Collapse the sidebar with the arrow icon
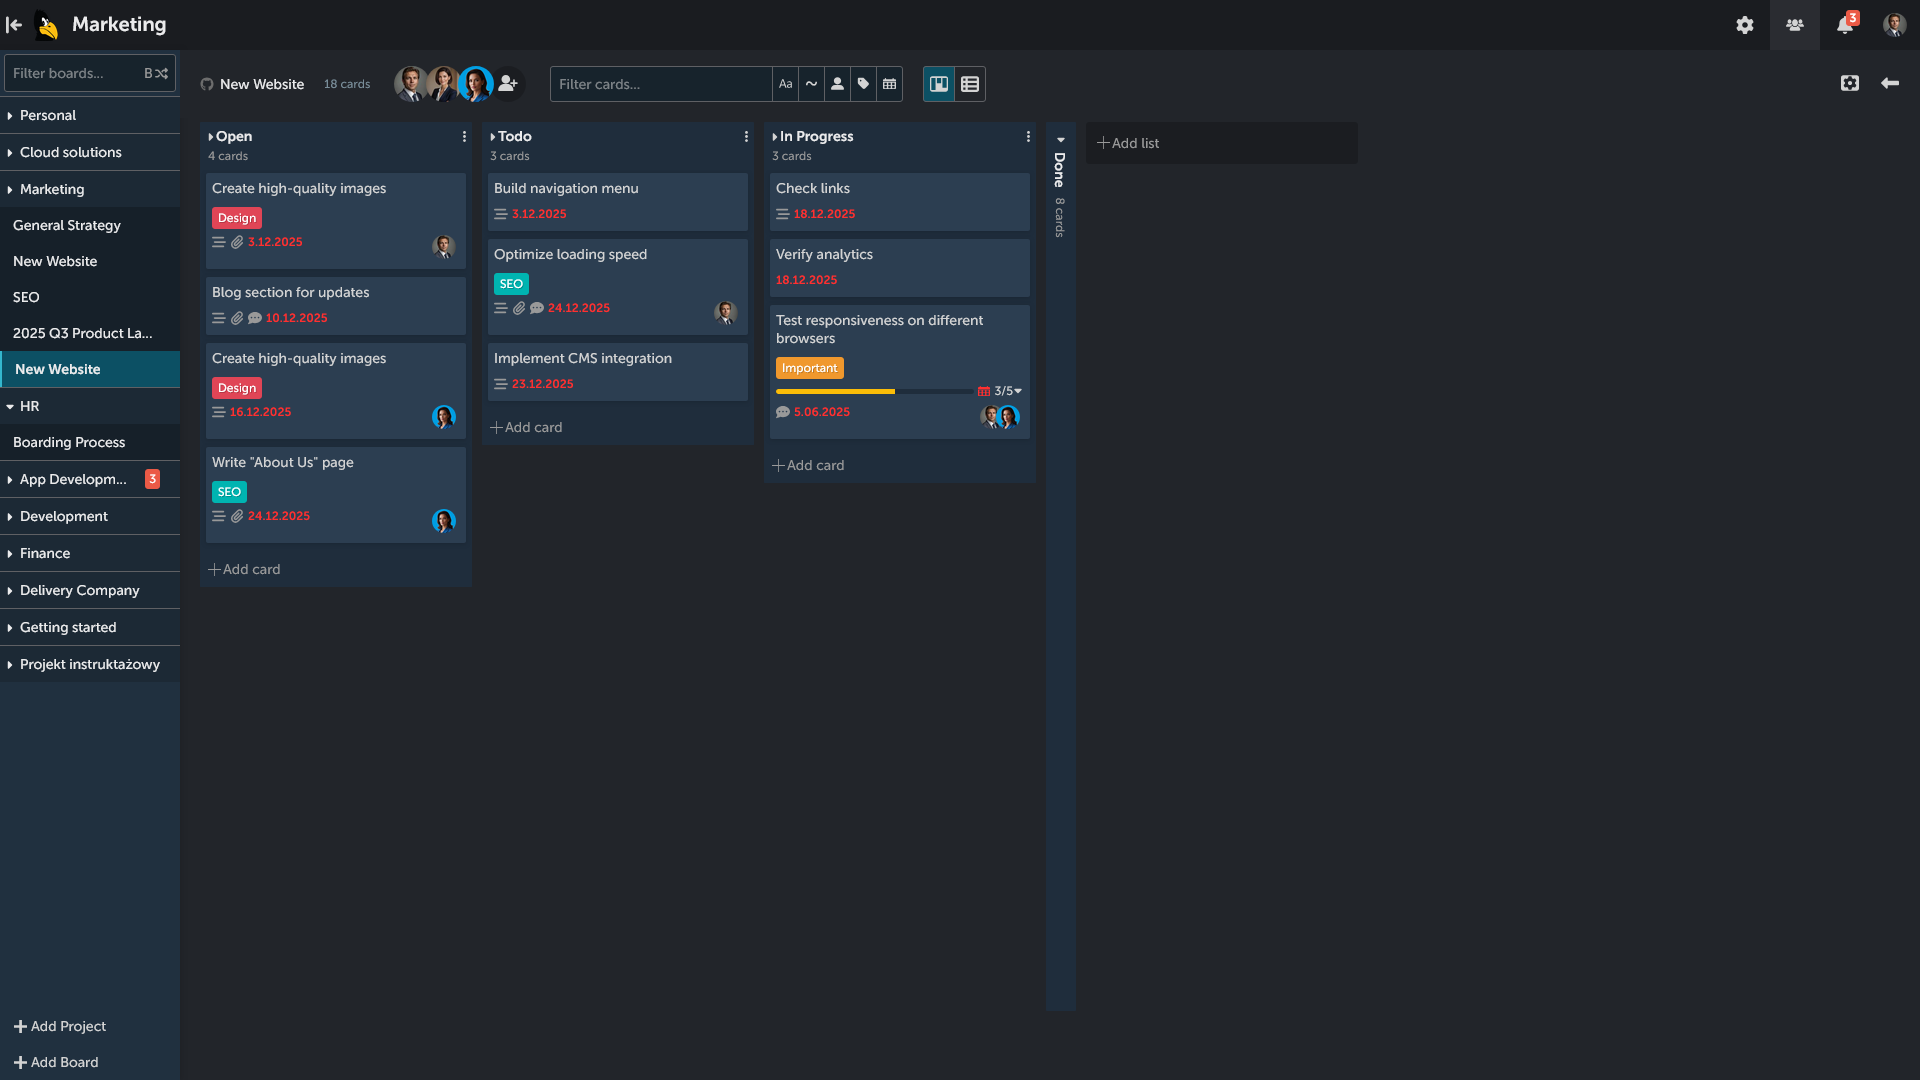The width and height of the screenshot is (1920, 1080). coord(13,24)
